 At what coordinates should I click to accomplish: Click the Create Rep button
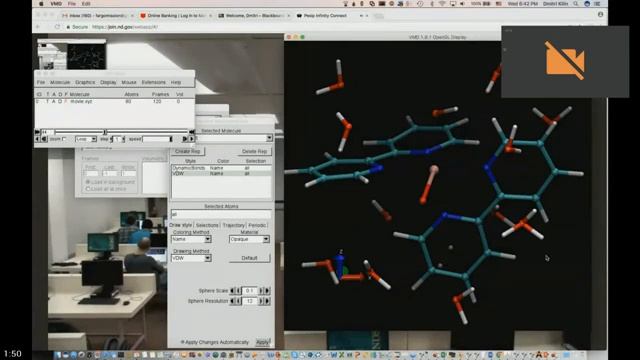[187, 151]
